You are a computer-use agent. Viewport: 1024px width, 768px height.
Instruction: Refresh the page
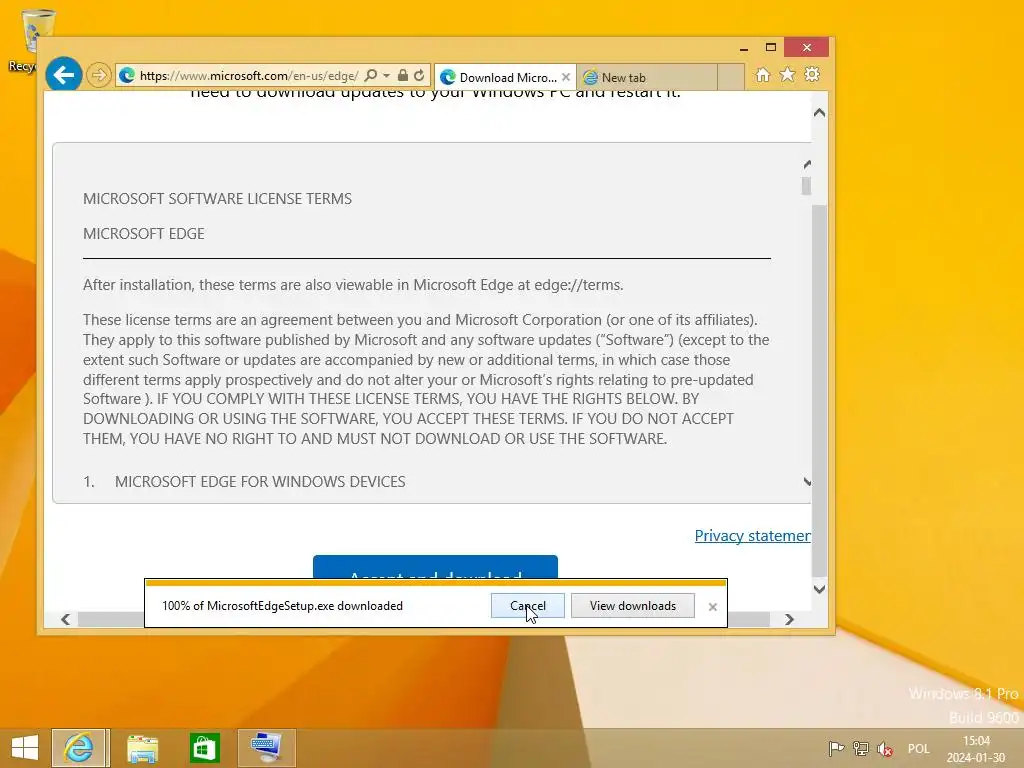click(x=419, y=75)
